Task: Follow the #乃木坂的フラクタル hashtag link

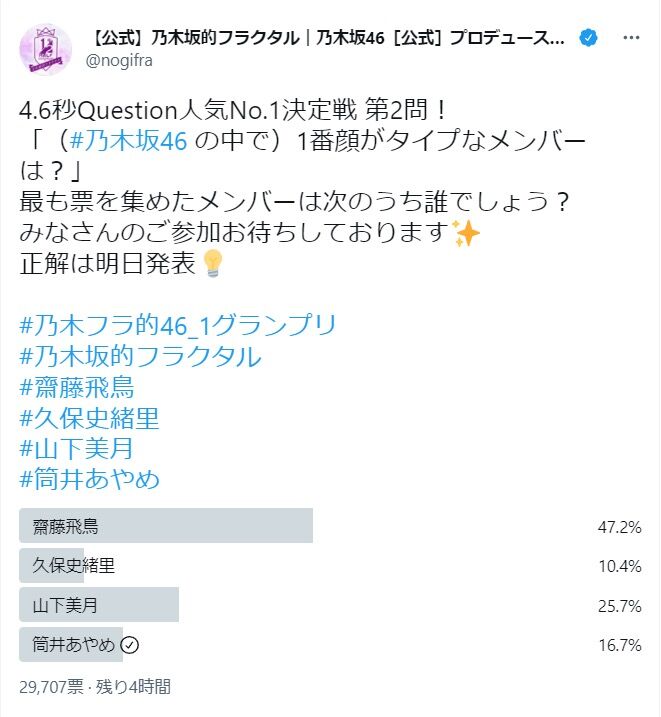Action: 140,356
